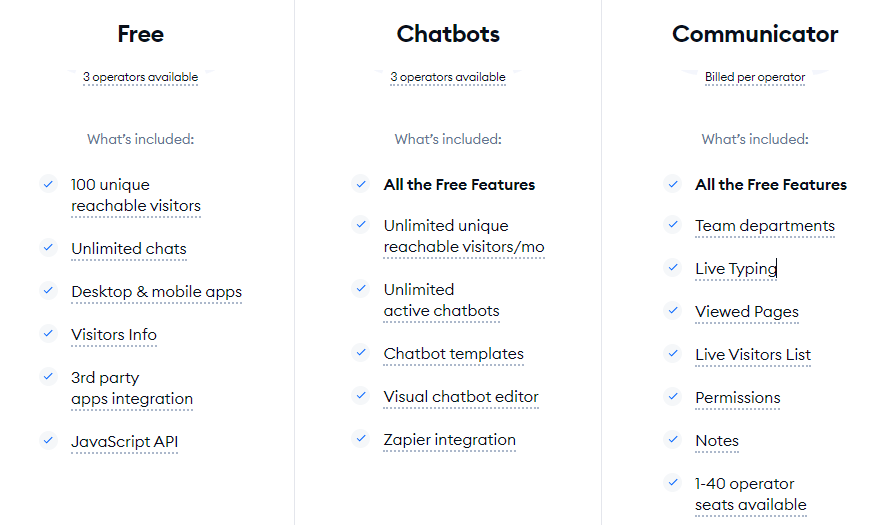Click the Live Typing feature text

point(736,269)
